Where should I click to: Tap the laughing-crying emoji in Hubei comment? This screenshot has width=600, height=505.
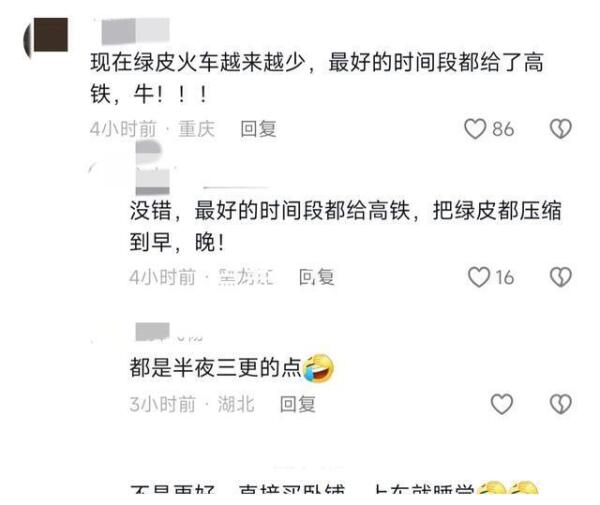click(318, 368)
